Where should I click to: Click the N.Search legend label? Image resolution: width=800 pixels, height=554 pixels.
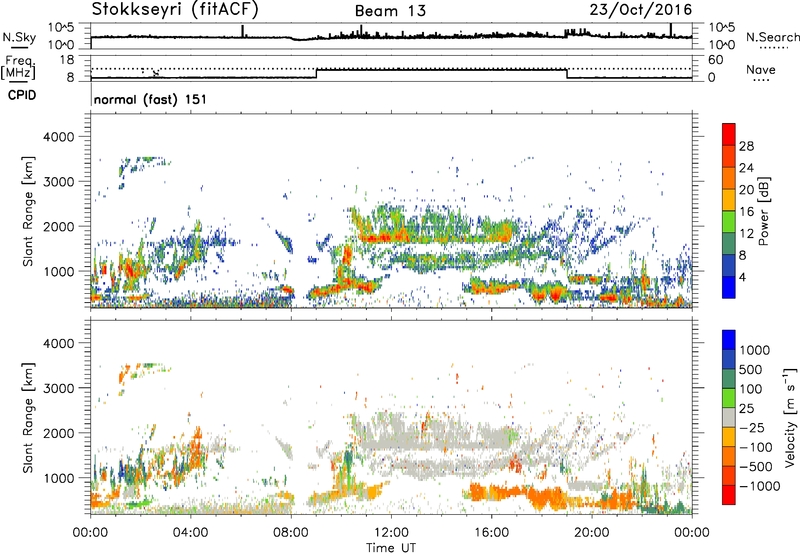coord(772,37)
